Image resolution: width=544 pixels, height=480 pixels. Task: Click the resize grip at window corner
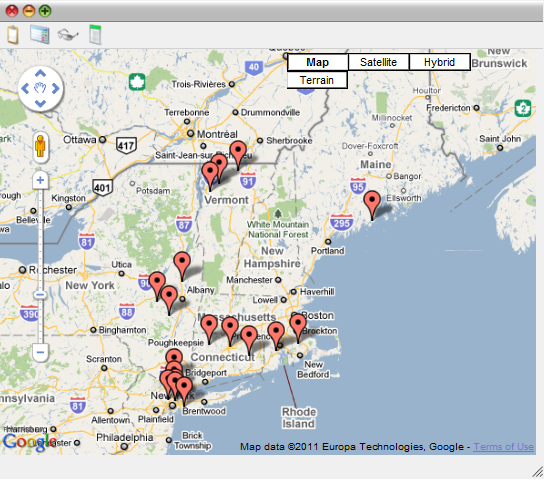point(538,472)
